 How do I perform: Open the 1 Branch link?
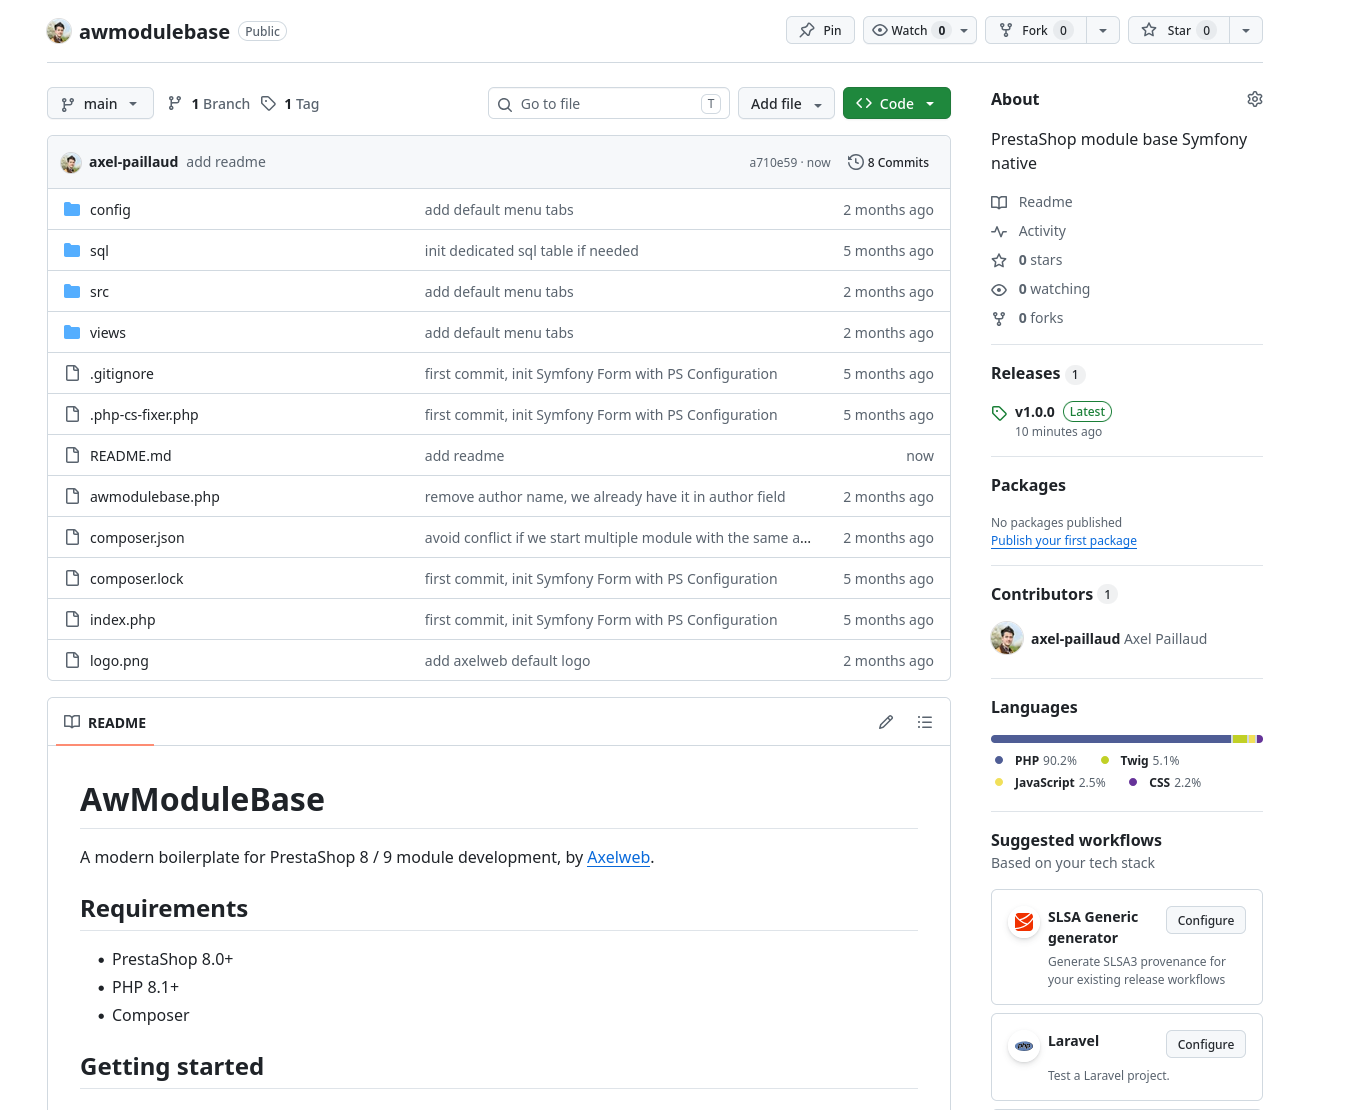coord(209,103)
